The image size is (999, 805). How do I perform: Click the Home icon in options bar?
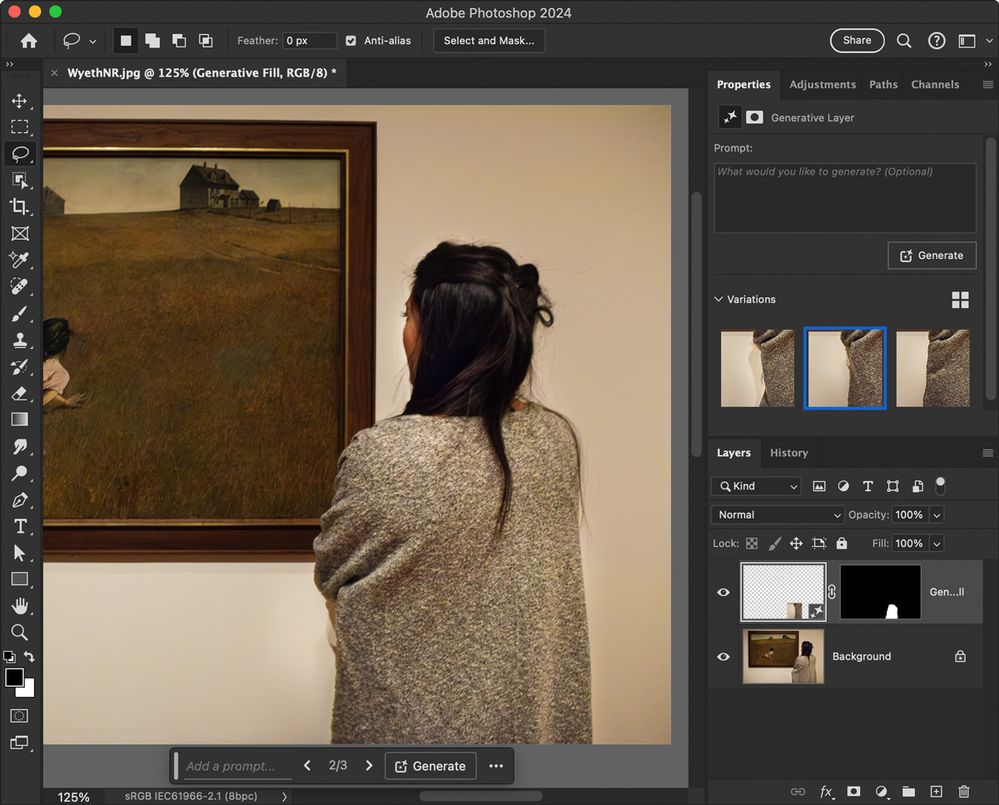tap(28, 41)
